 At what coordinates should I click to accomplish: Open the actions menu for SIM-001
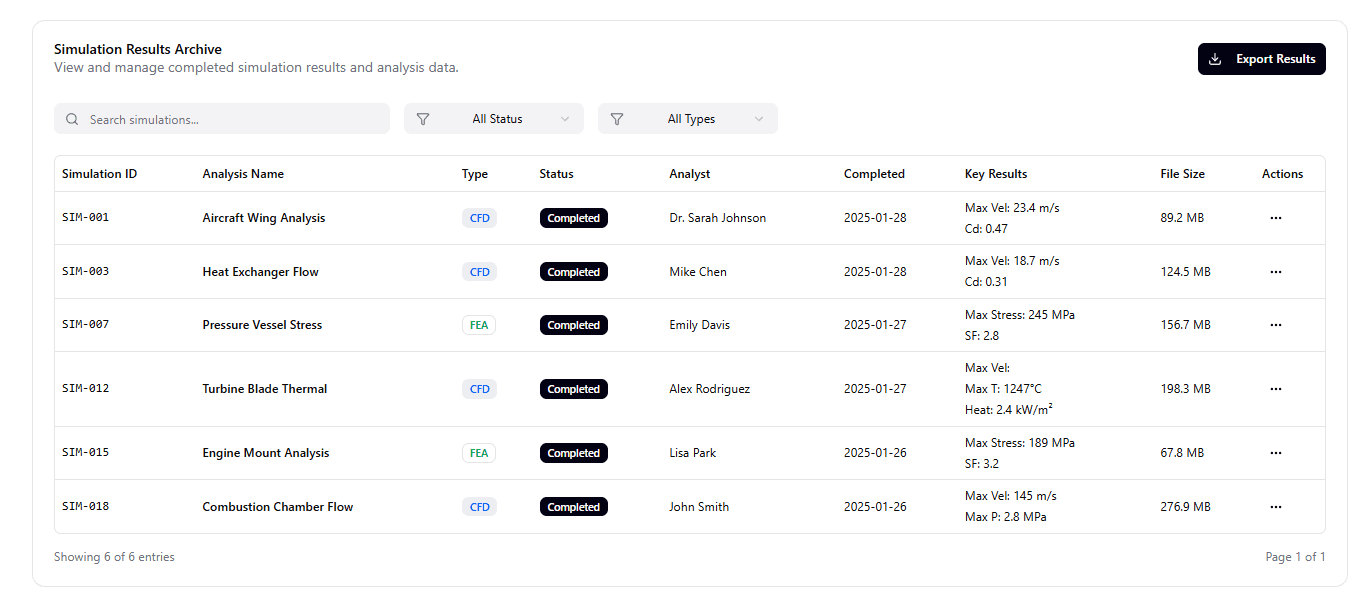1275,217
